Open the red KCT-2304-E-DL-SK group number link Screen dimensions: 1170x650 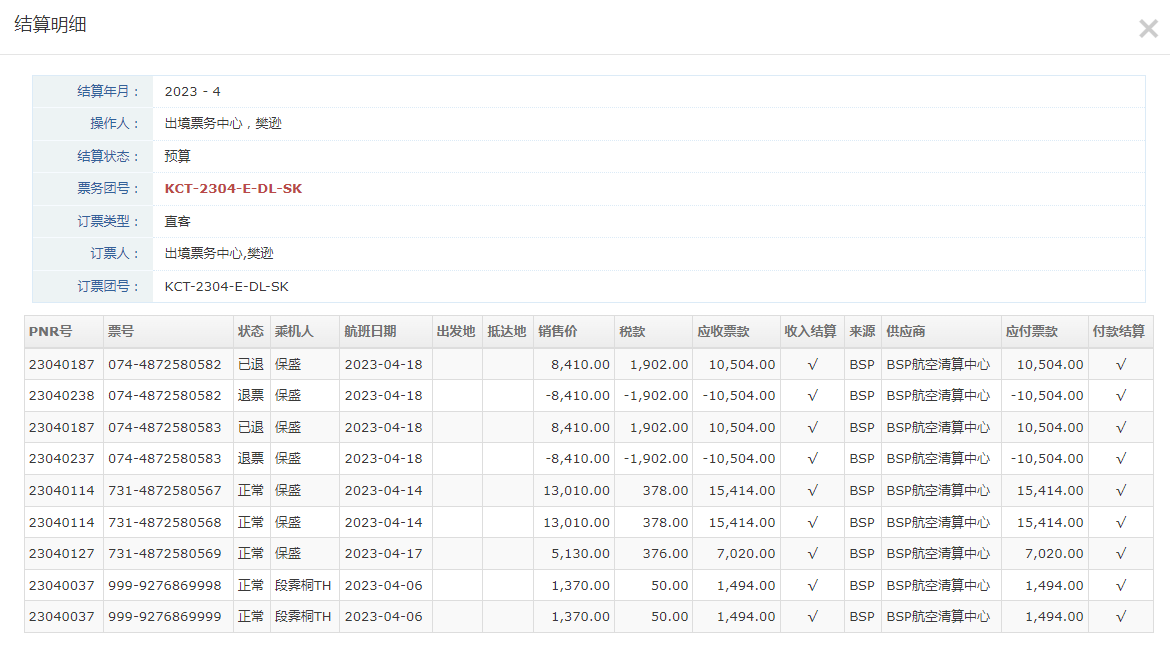point(233,189)
